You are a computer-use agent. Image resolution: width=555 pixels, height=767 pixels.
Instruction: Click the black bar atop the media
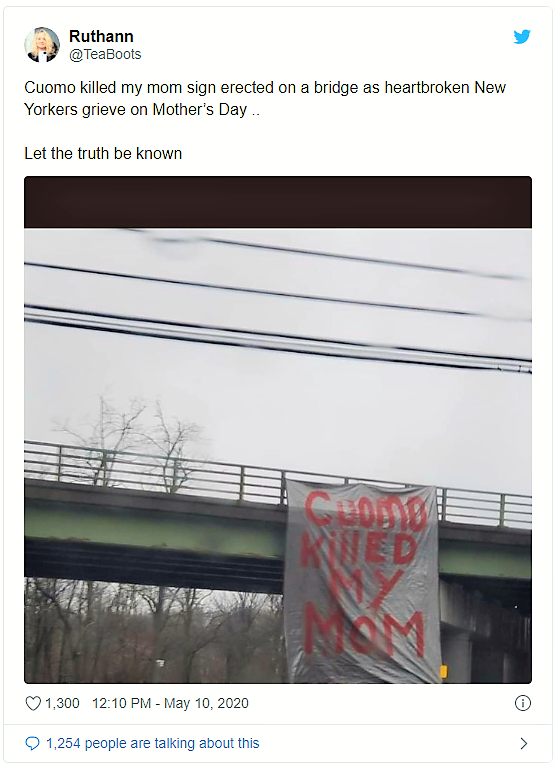[278, 202]
